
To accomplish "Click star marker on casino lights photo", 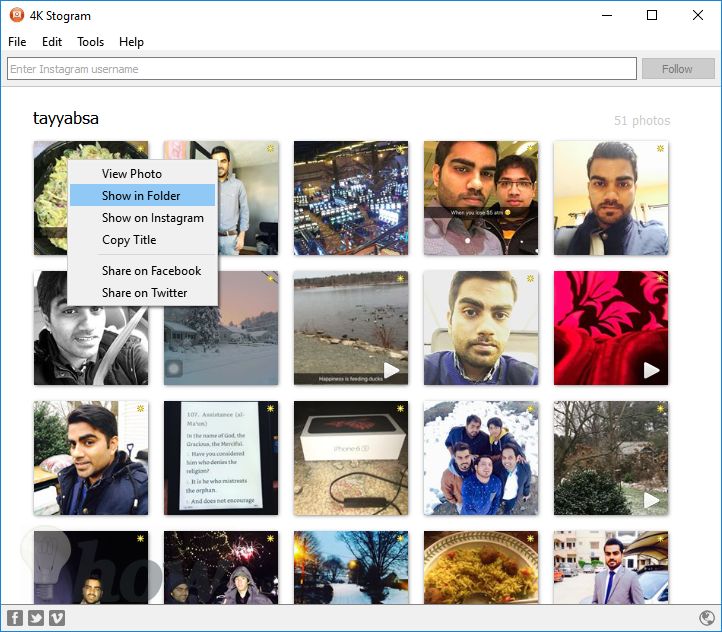I will 401,148.
